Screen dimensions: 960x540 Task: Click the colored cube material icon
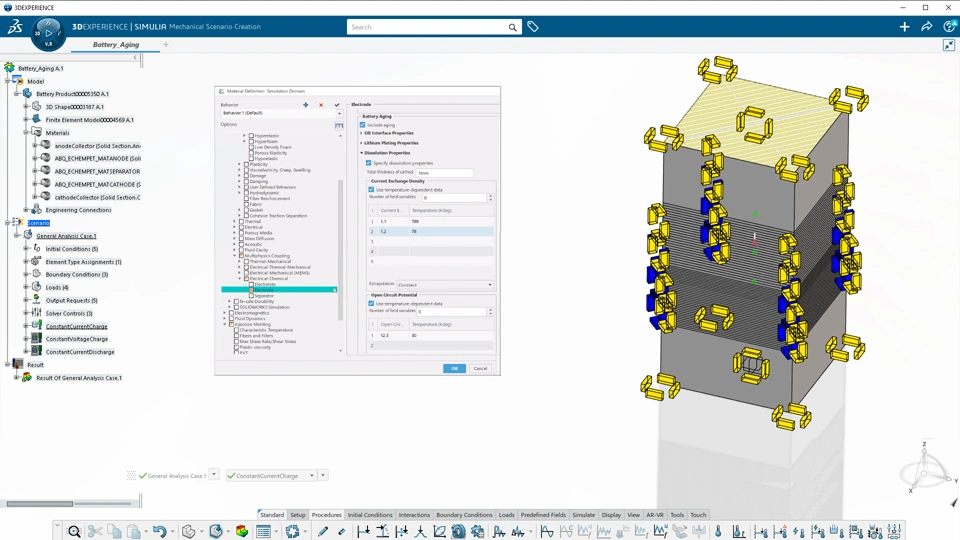point(242,531)
